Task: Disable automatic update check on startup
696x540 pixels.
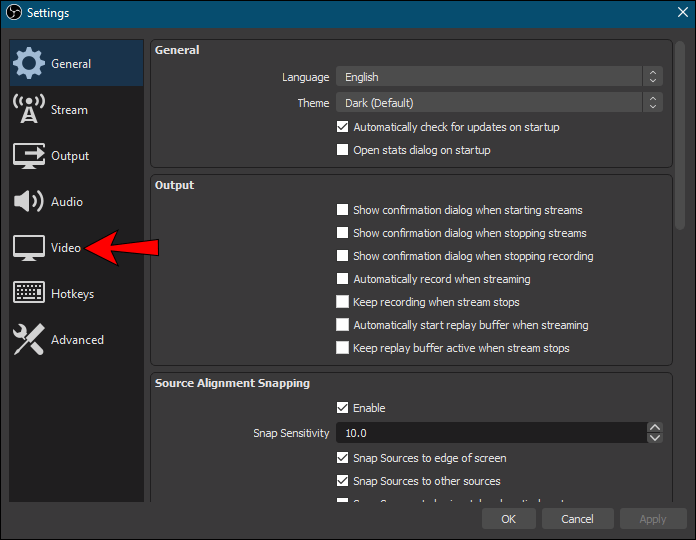Action: [x=343, y=127]
